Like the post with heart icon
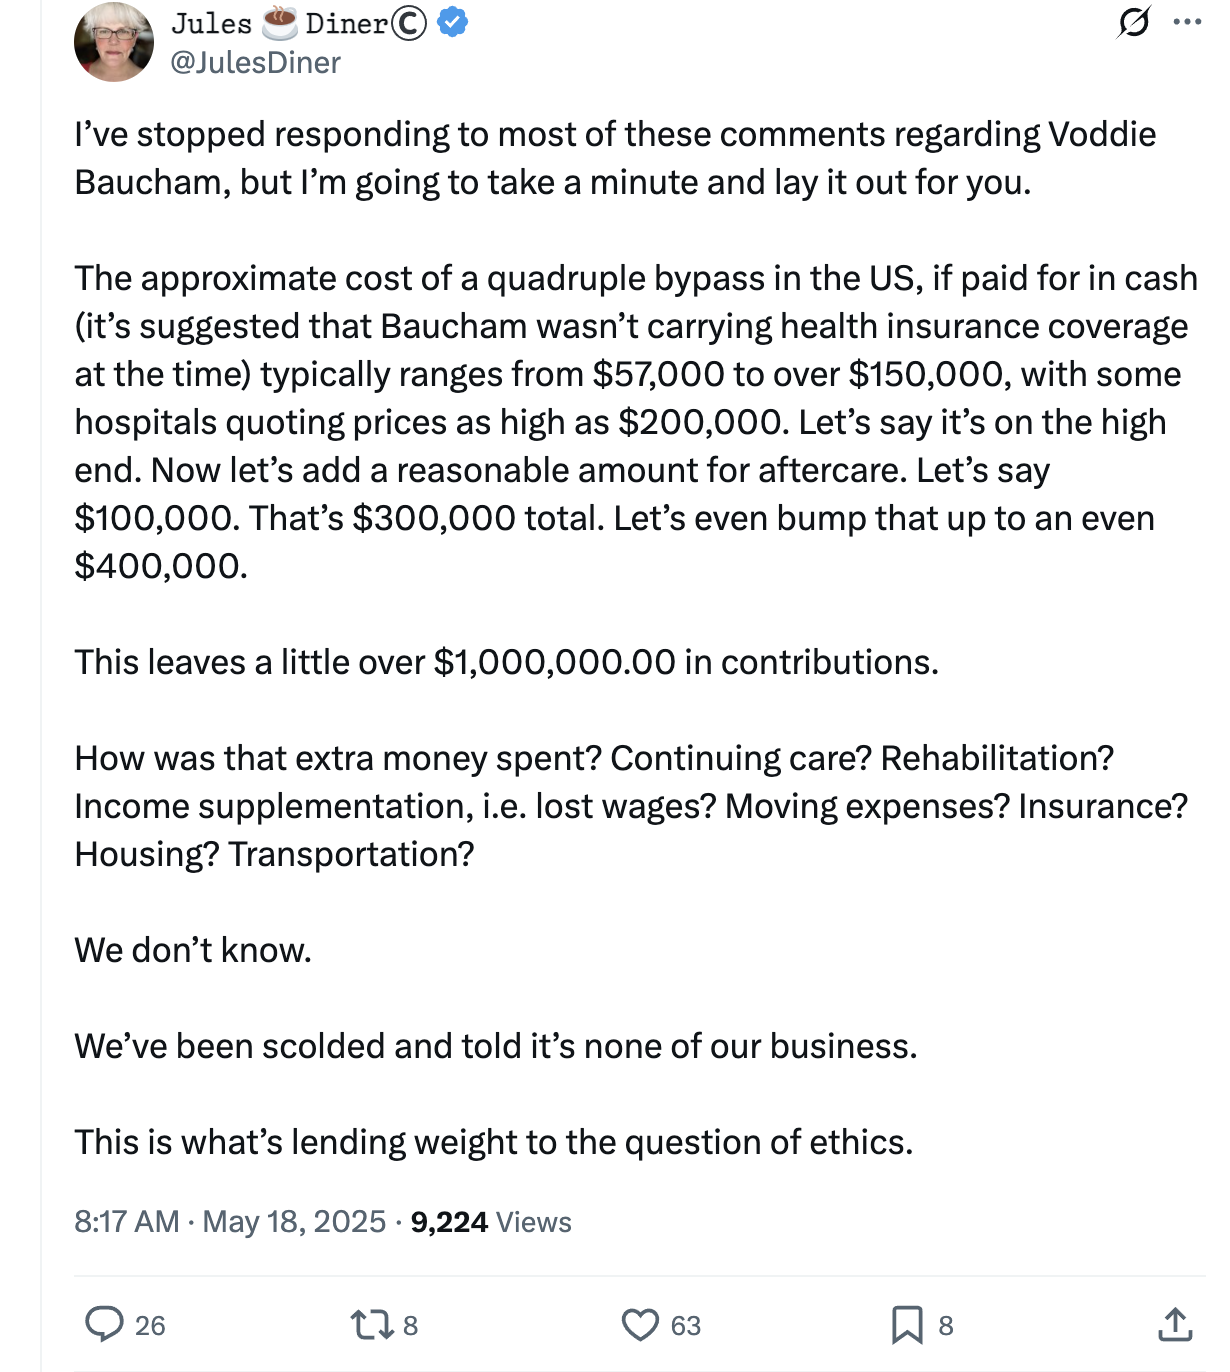 640,1325
